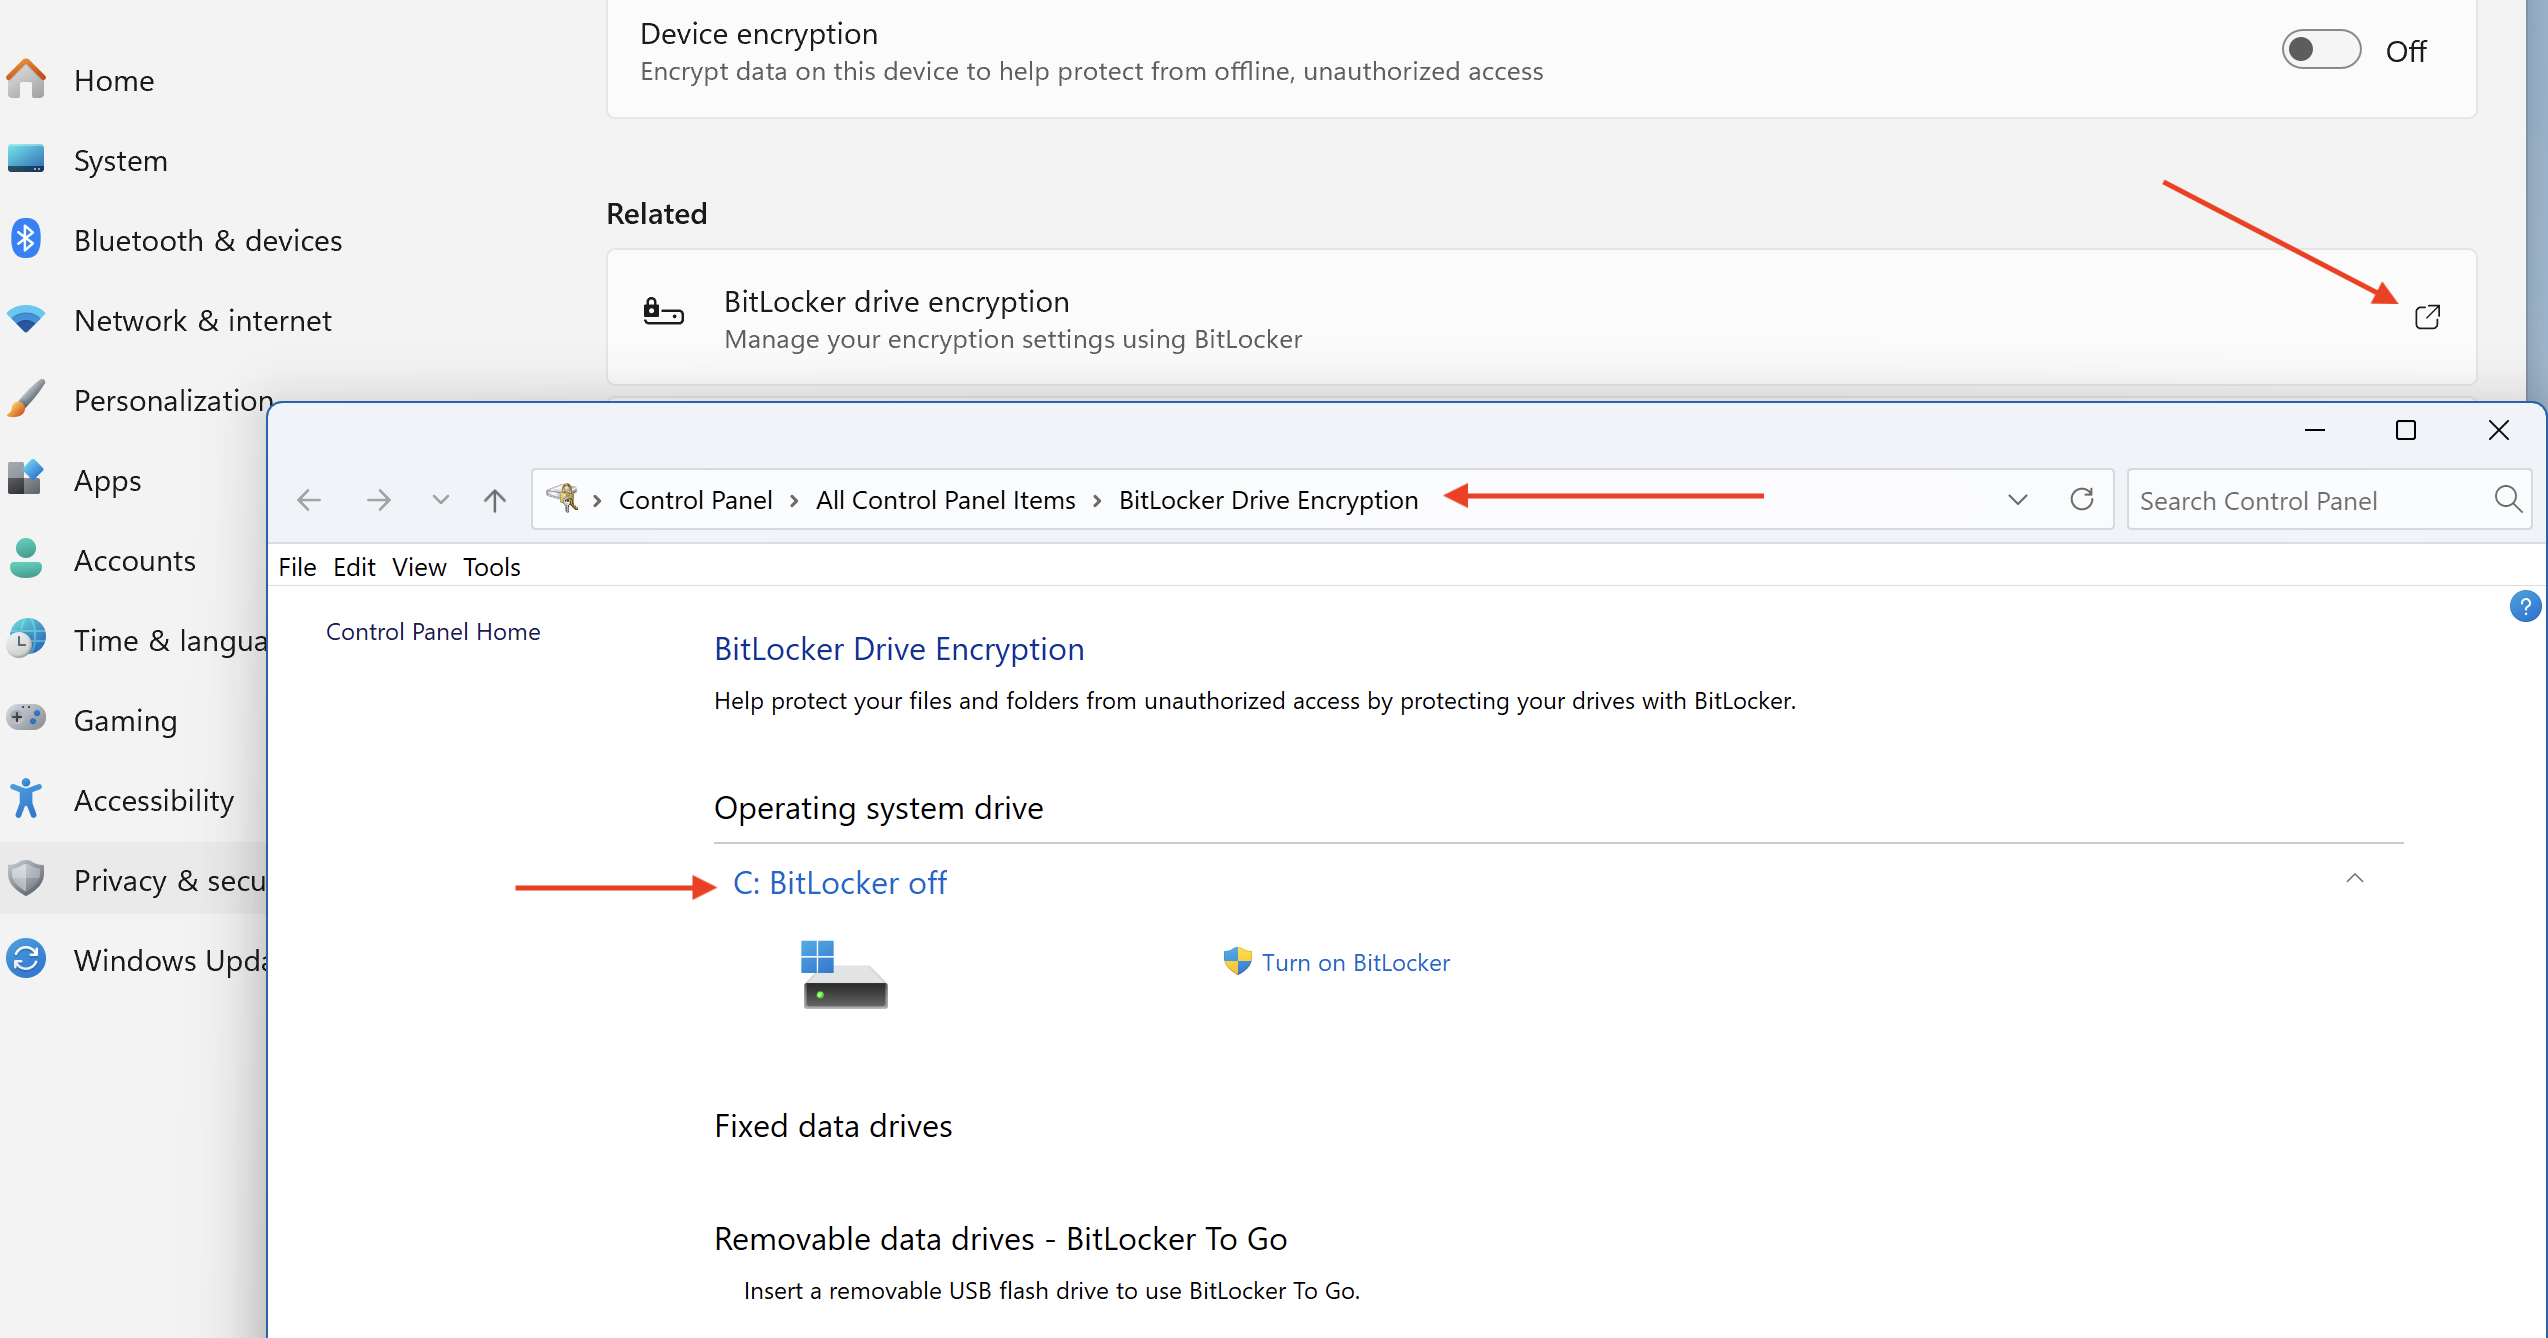The width and height of the screenshot is (2548, 1338).
Task: Expand the address bar history dropdown
Action: 2017,499
